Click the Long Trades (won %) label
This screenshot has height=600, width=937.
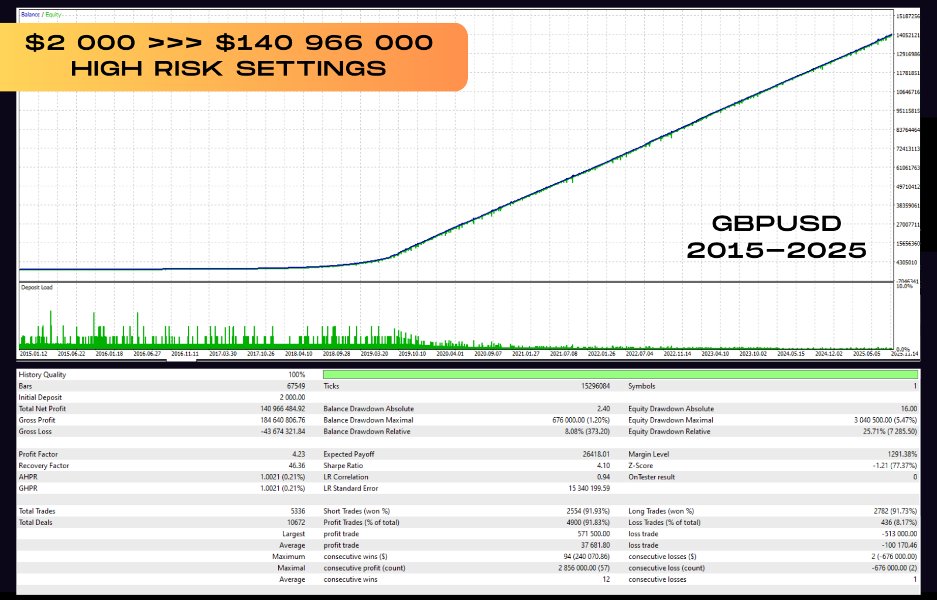[x=663, y=511]
